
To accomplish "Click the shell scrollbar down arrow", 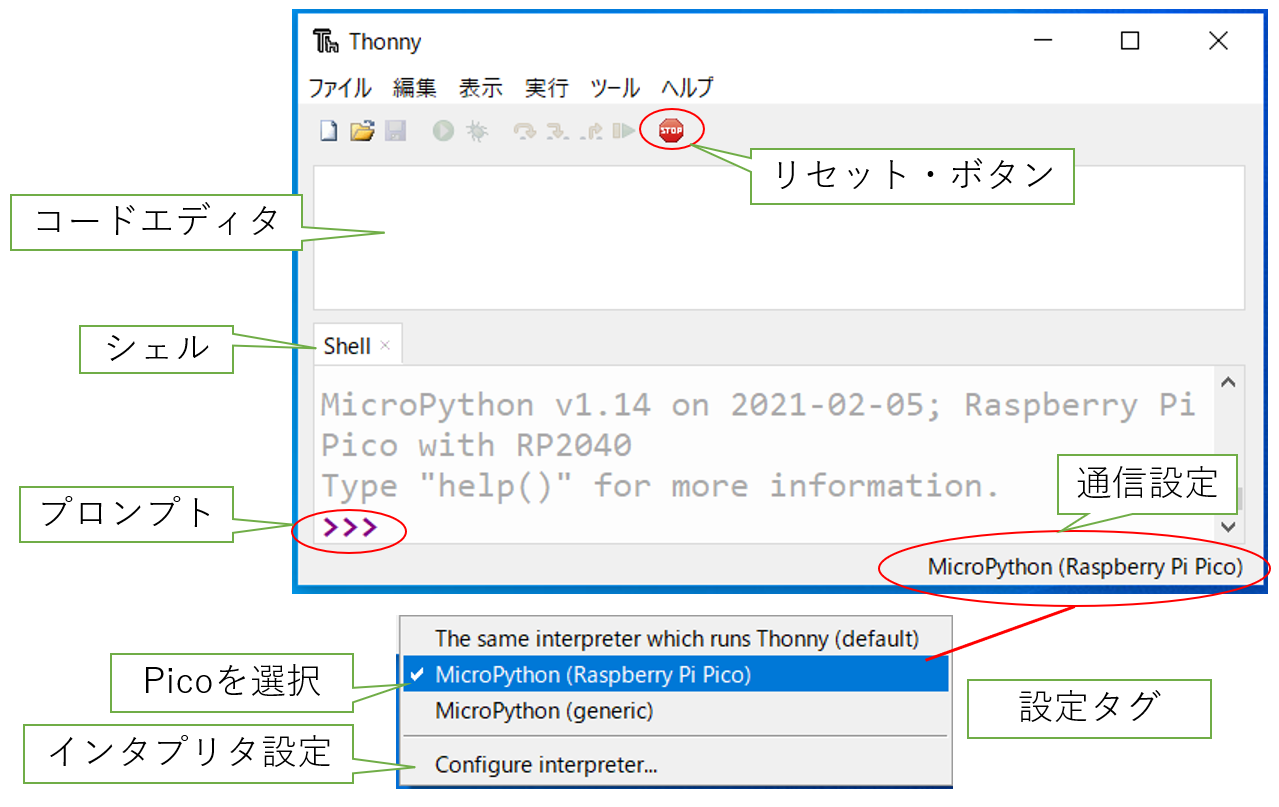I will [1229, 526].
